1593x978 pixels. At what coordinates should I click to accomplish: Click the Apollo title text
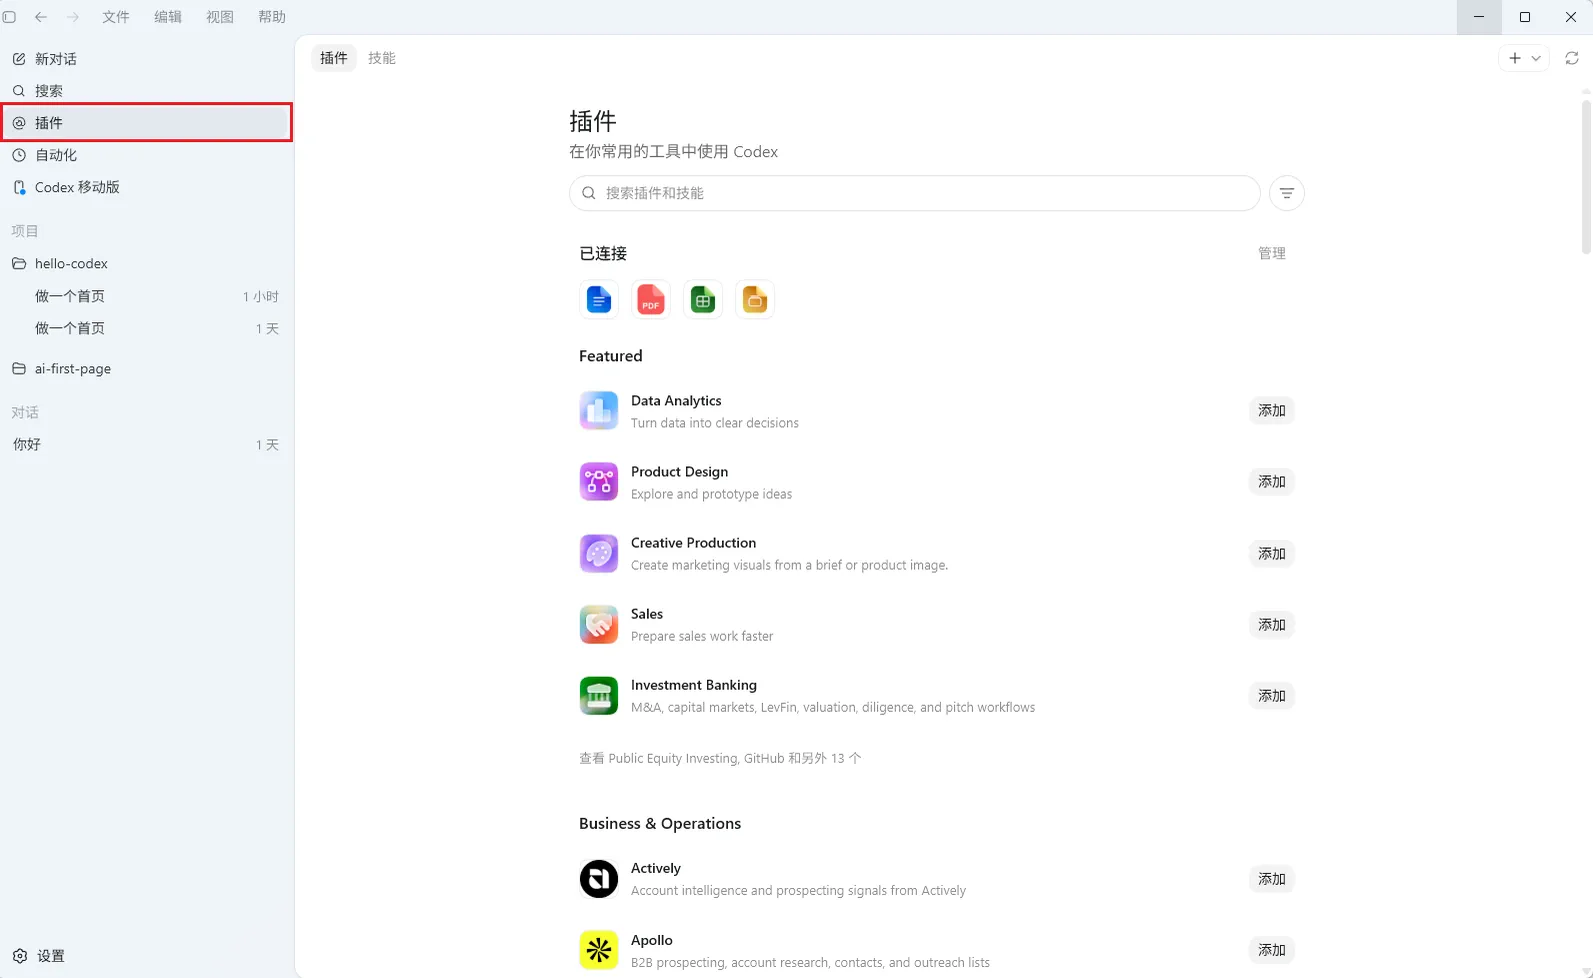pos(652,941)
